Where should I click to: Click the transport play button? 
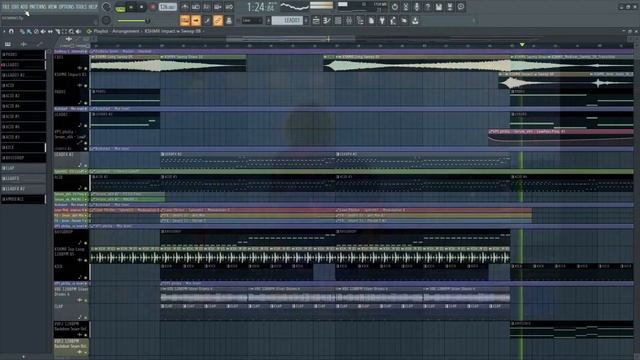coord(131,7)
